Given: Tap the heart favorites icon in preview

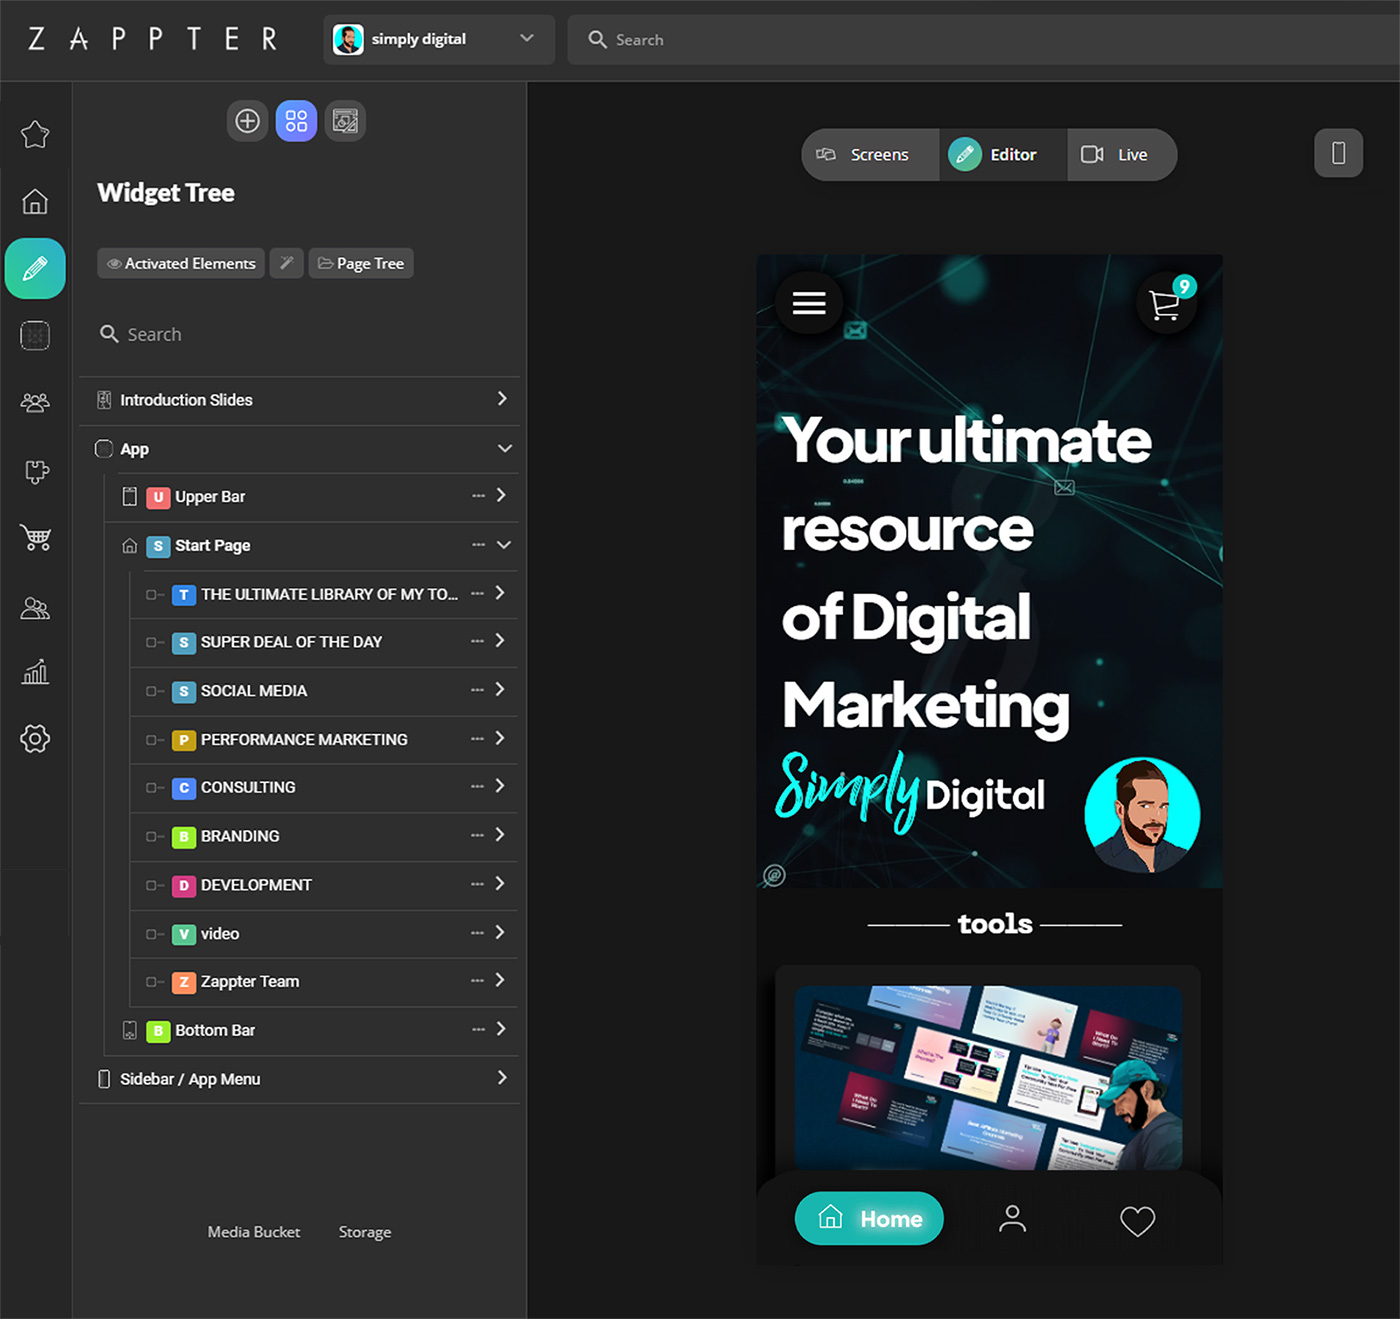Looking at the screenshot, I should (x=1137, y=1220).
